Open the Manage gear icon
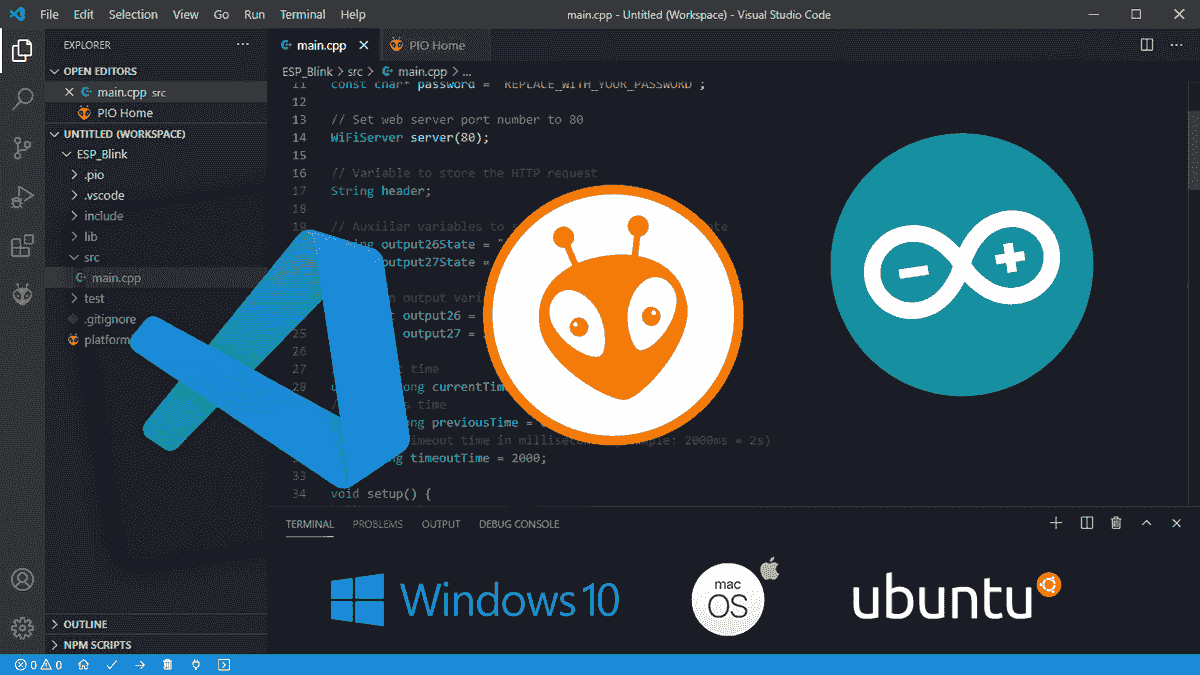1200x675 pixels. [x=22, y=628]
